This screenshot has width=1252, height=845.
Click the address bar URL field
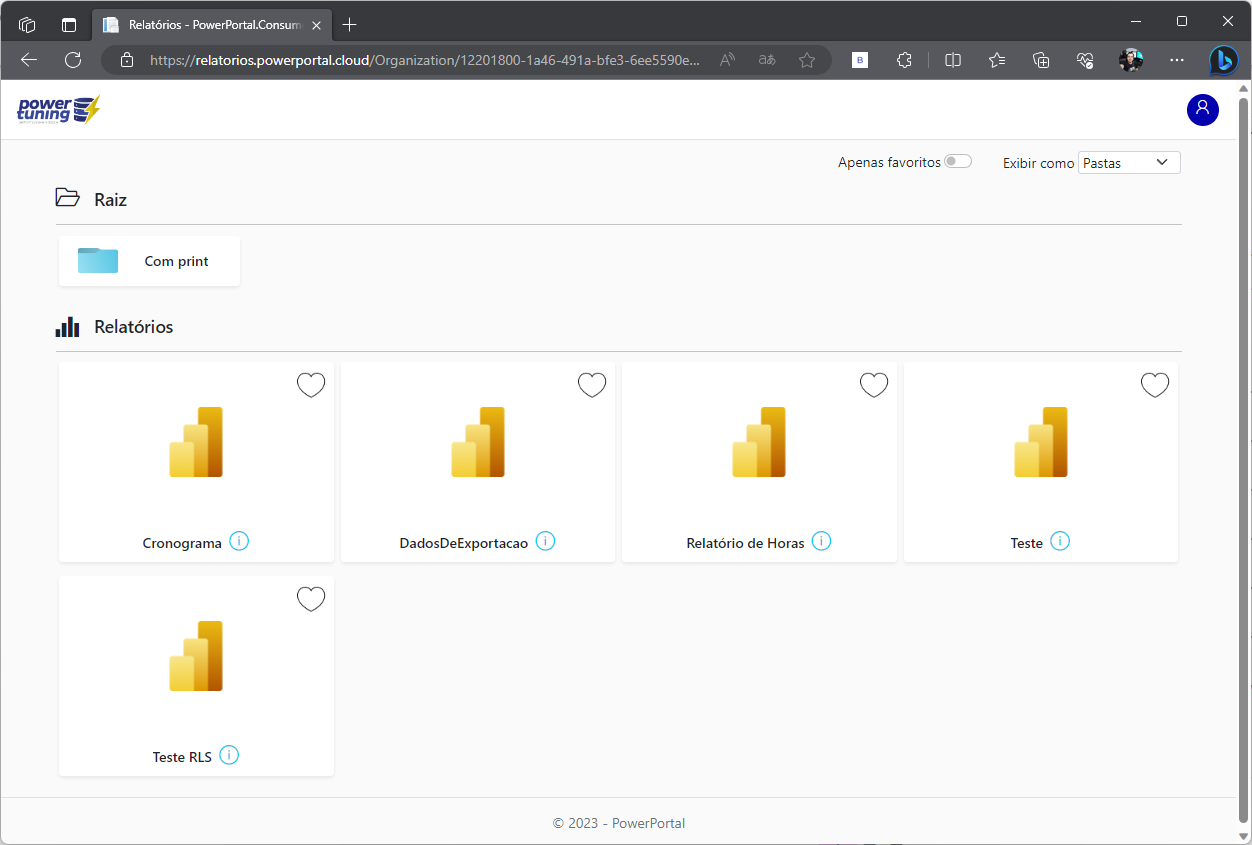pyautogui.click(x=425, y=60)
